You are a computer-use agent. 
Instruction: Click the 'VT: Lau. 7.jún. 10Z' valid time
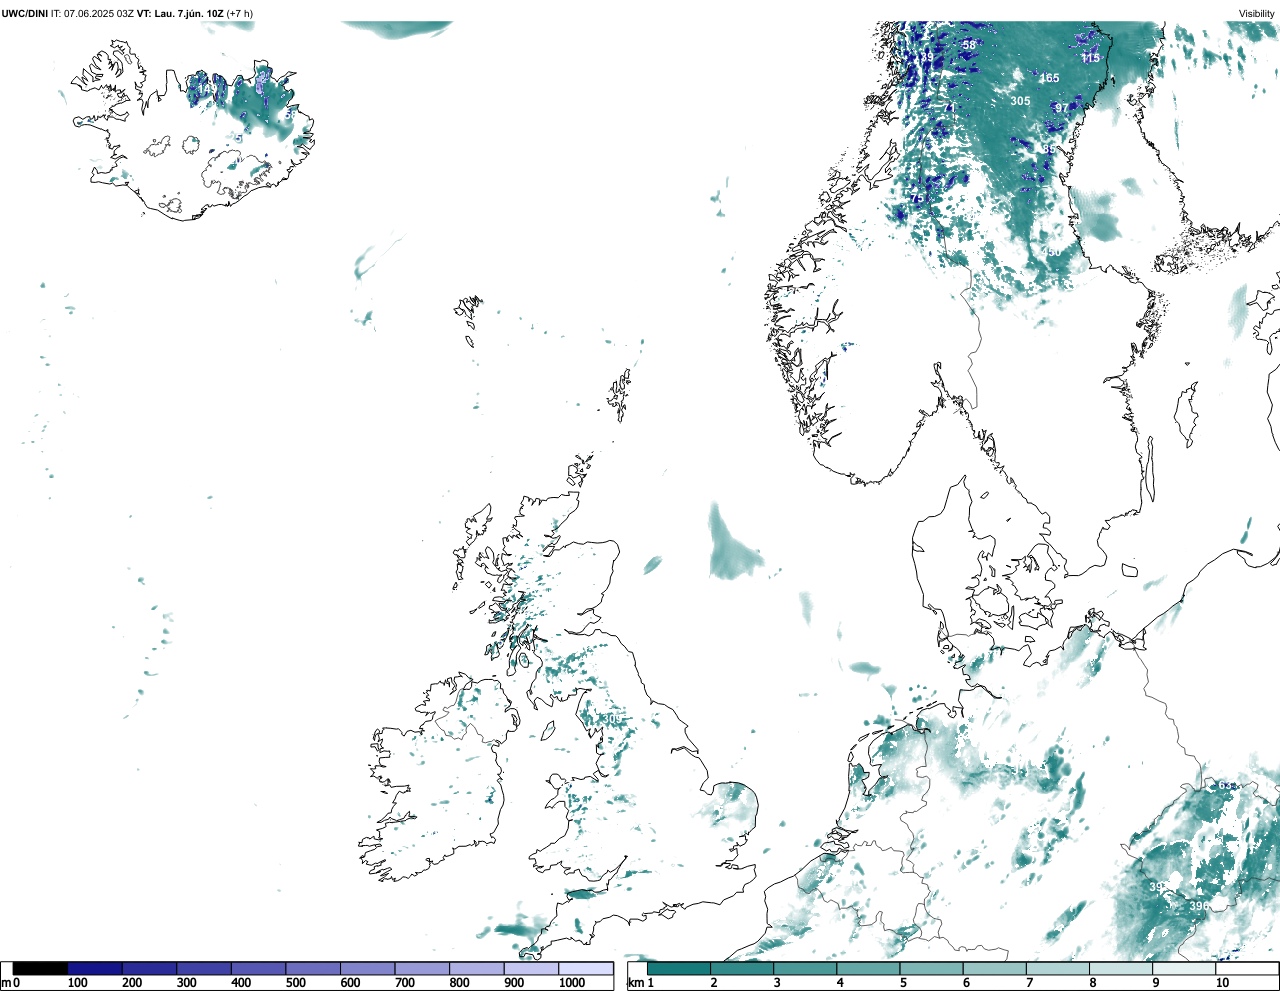tap(180, 13)
